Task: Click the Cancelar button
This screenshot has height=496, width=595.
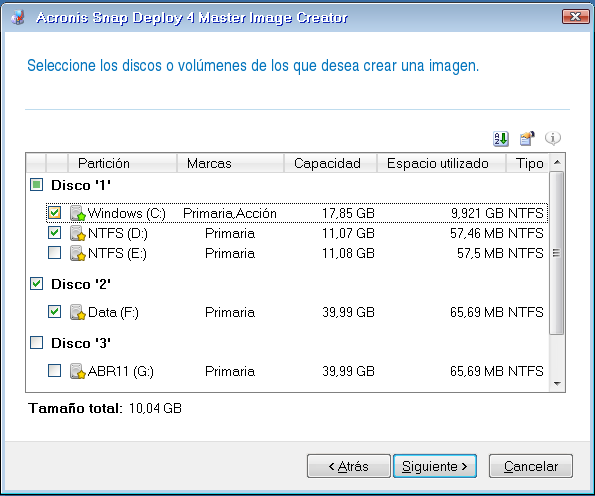Action: pyautogui.click(x=530, y=466)
